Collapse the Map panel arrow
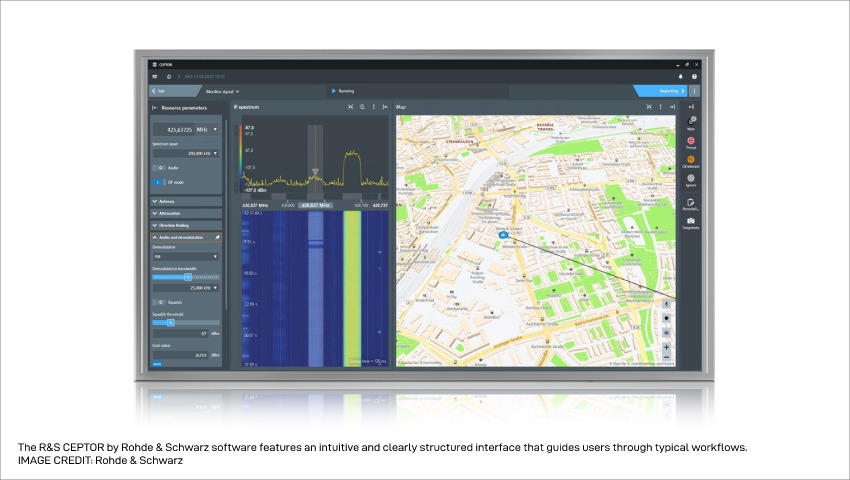Viewport: 850px width, 480px height. (672, 107)
